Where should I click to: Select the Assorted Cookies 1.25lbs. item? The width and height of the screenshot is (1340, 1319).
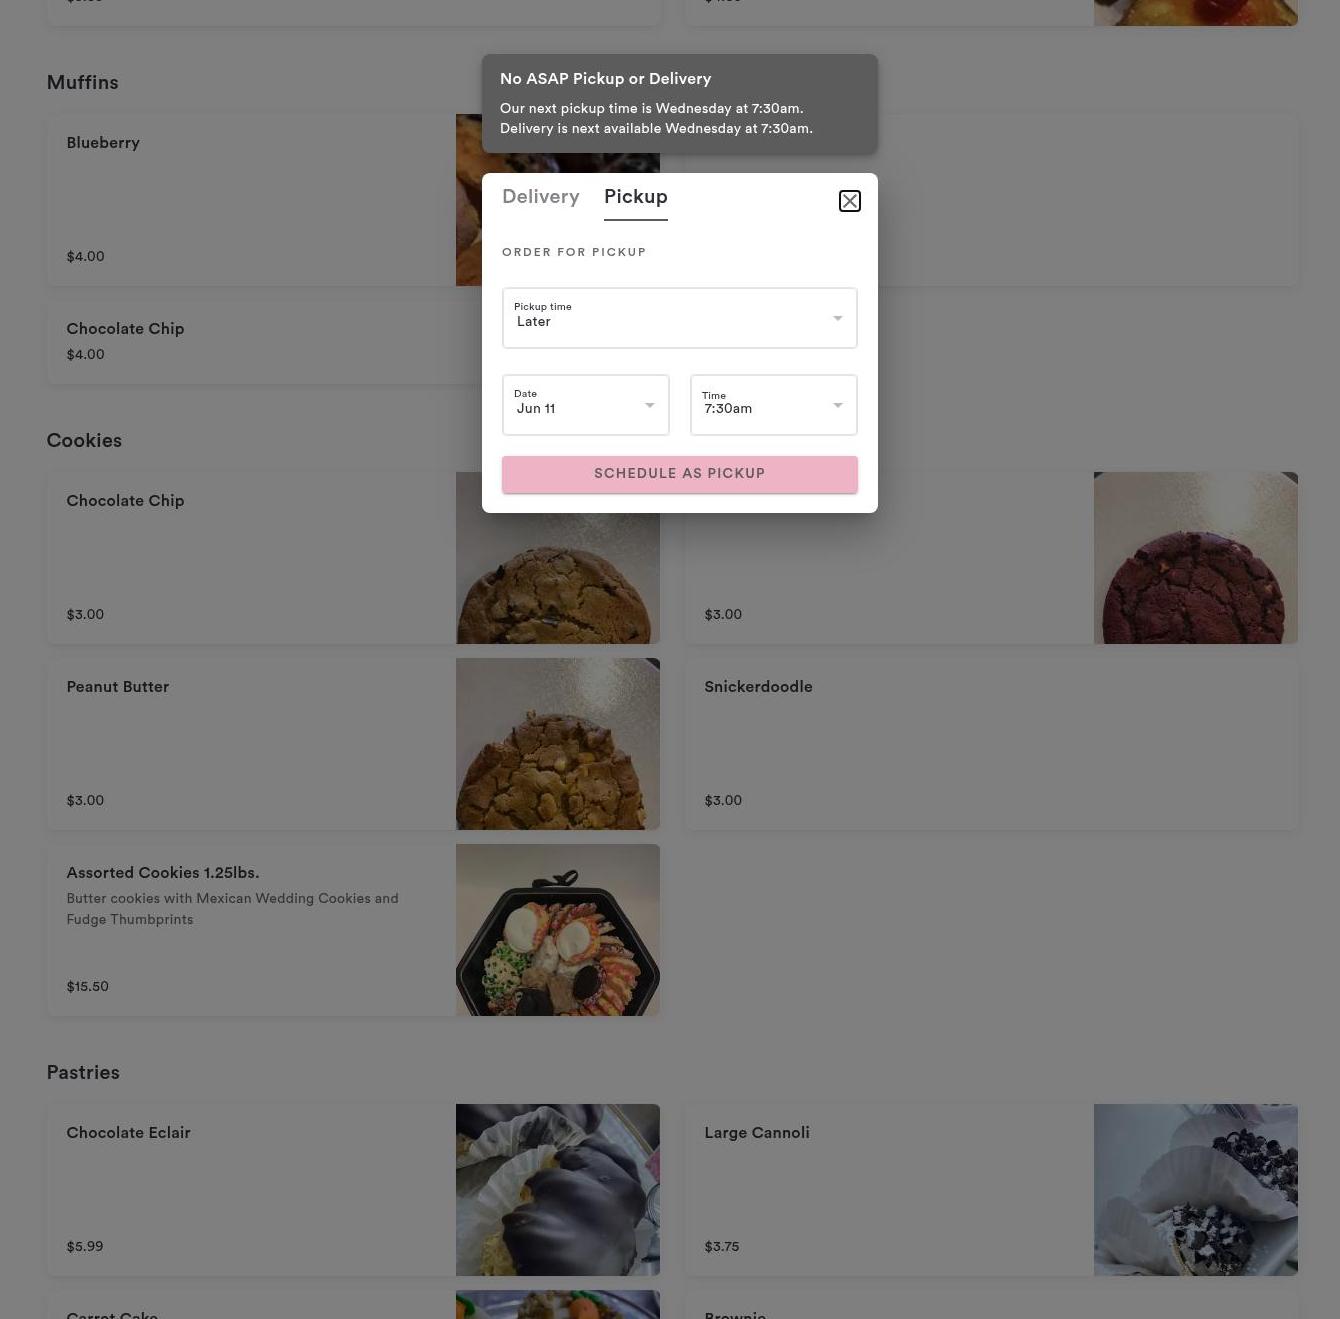pos(353,930)
